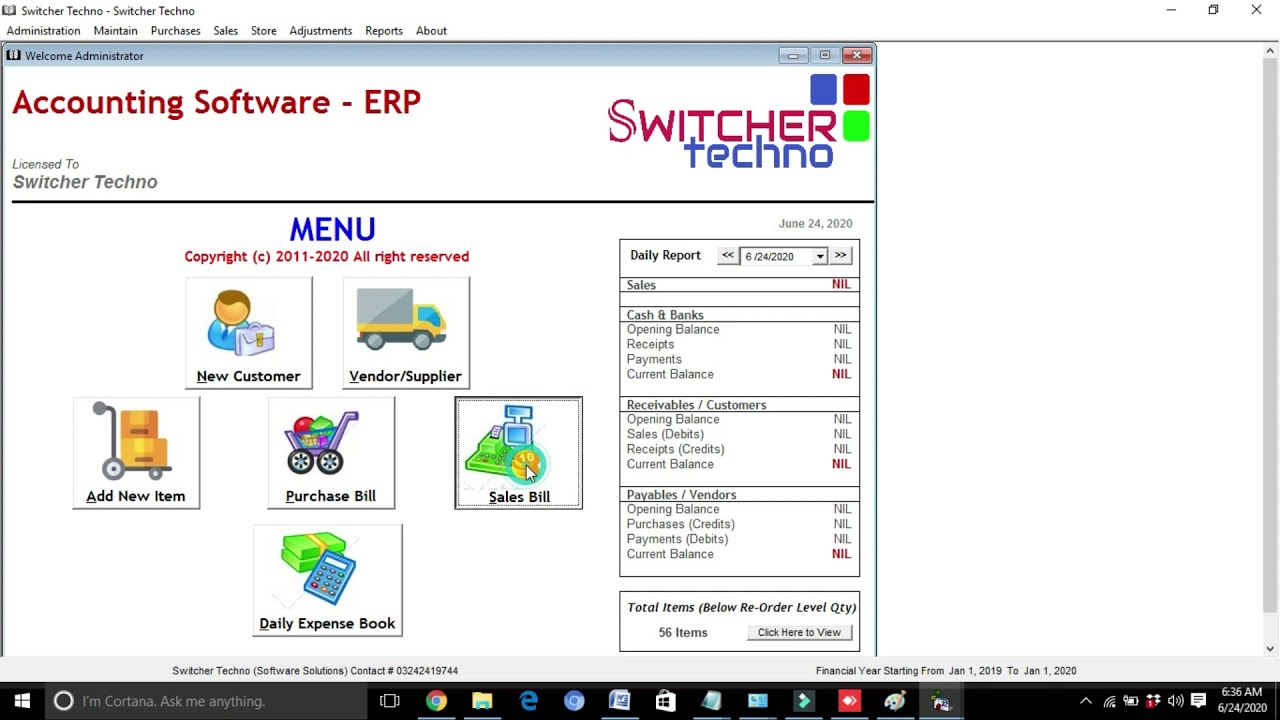Click Here to View re-order level items

[799, 632]
